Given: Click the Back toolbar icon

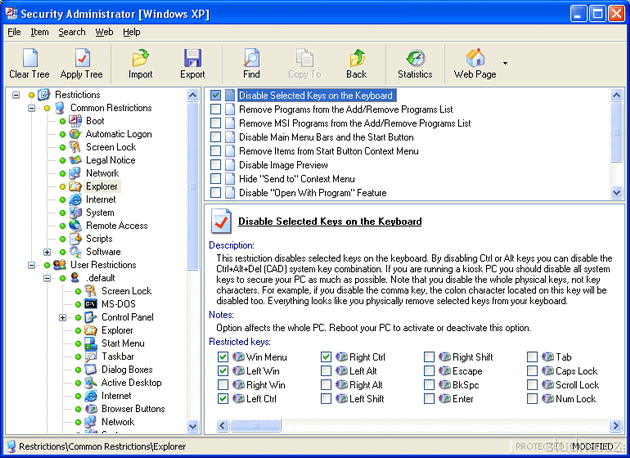Looking at the screenshot, I should pyautogui.click(x=356, y=58).
